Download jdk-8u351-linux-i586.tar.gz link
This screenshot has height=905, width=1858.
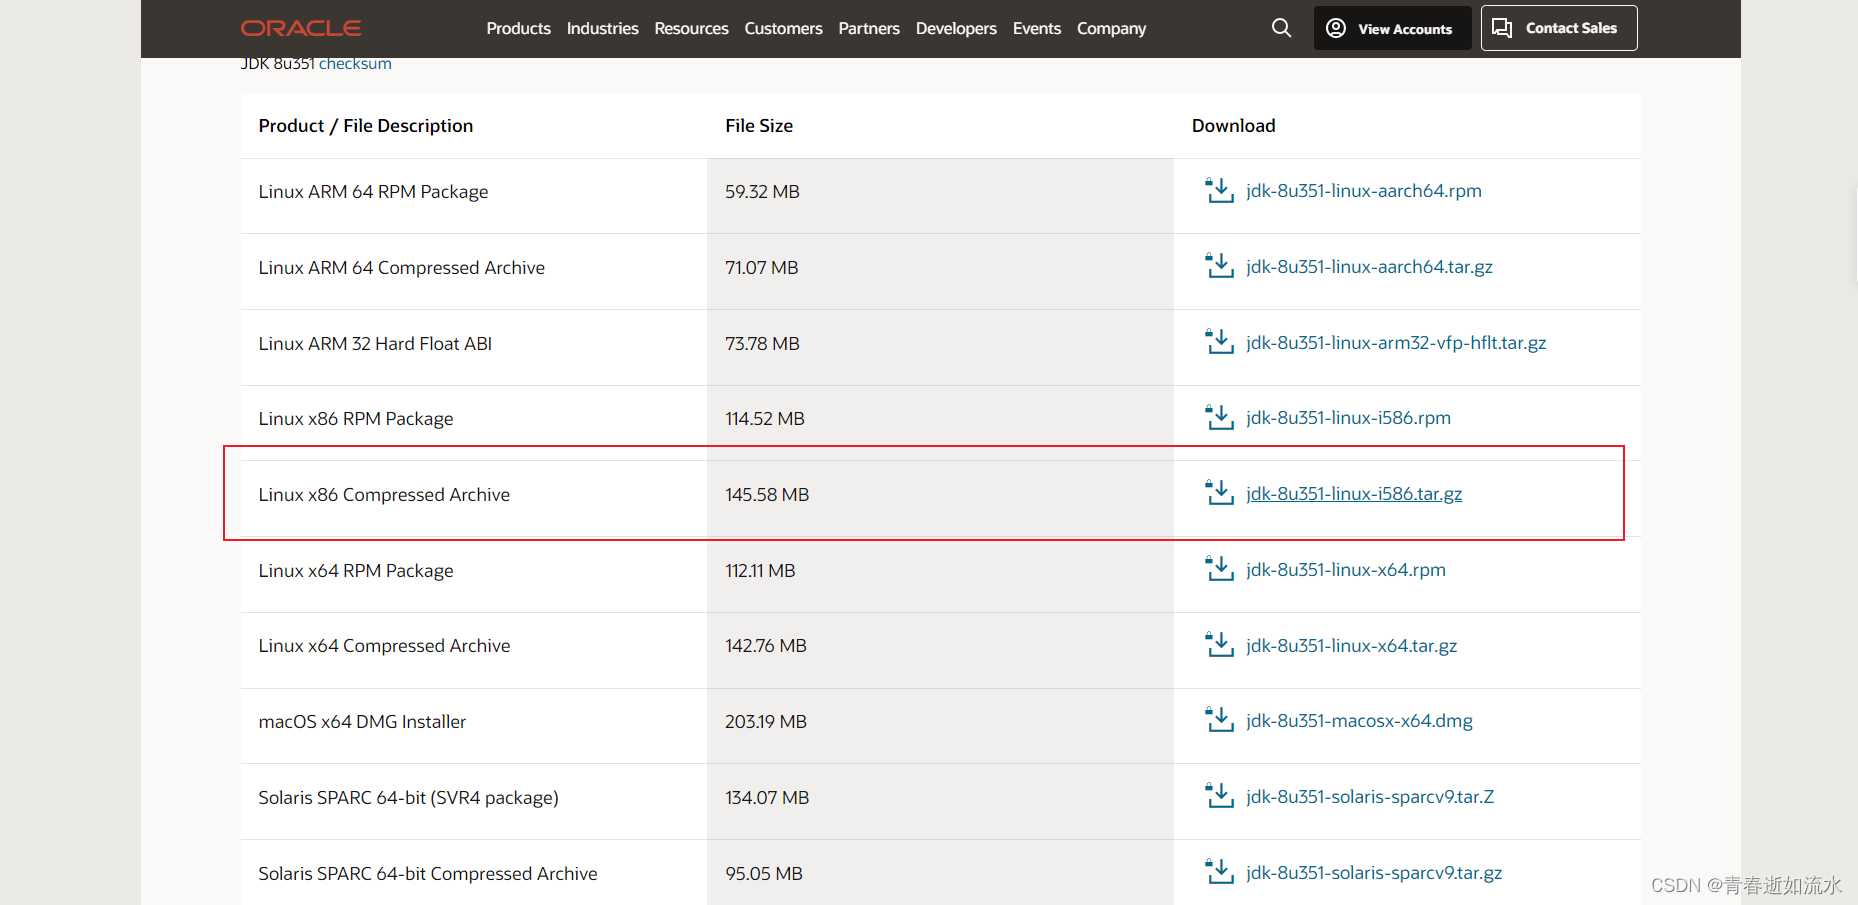1354,493
